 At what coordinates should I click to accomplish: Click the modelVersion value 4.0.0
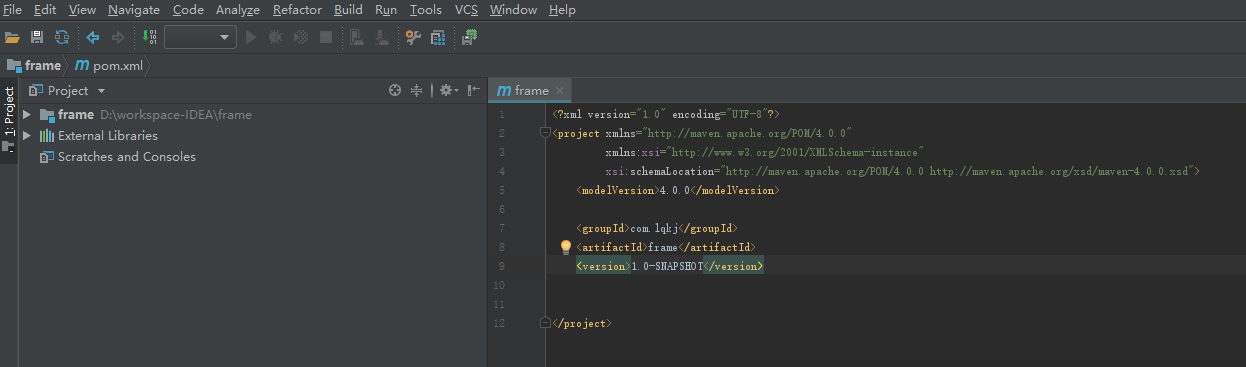pyautogui.click(x=675, y=190)
